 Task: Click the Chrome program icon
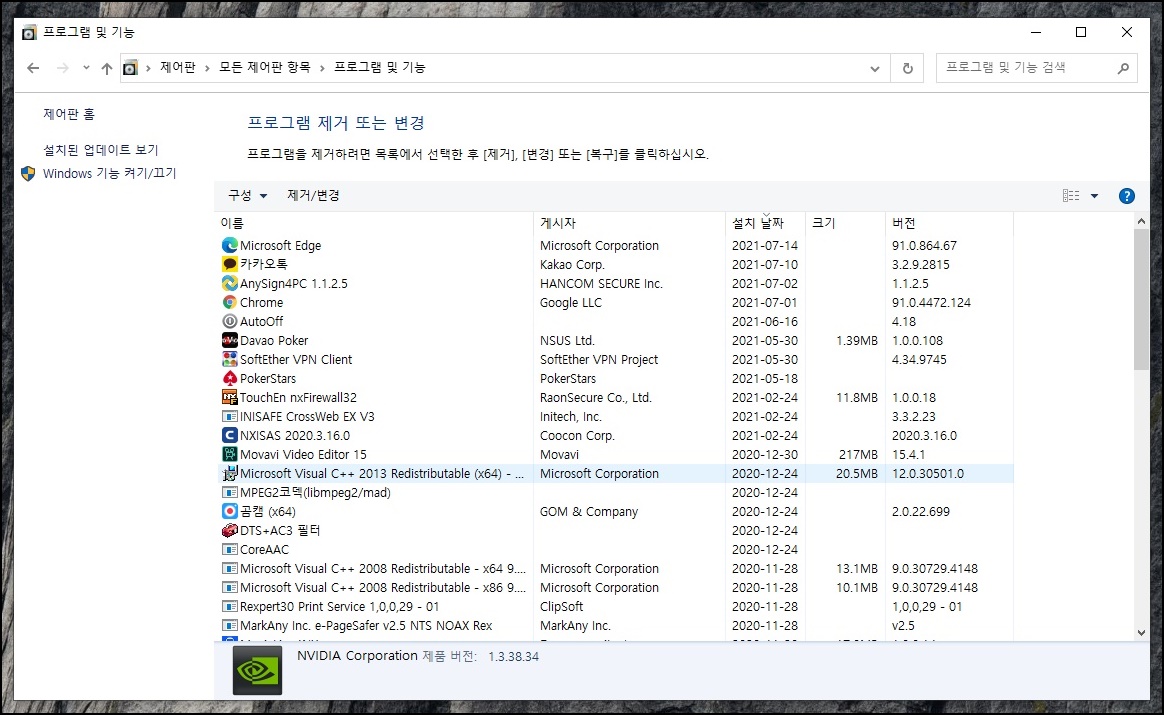[230, 302]
